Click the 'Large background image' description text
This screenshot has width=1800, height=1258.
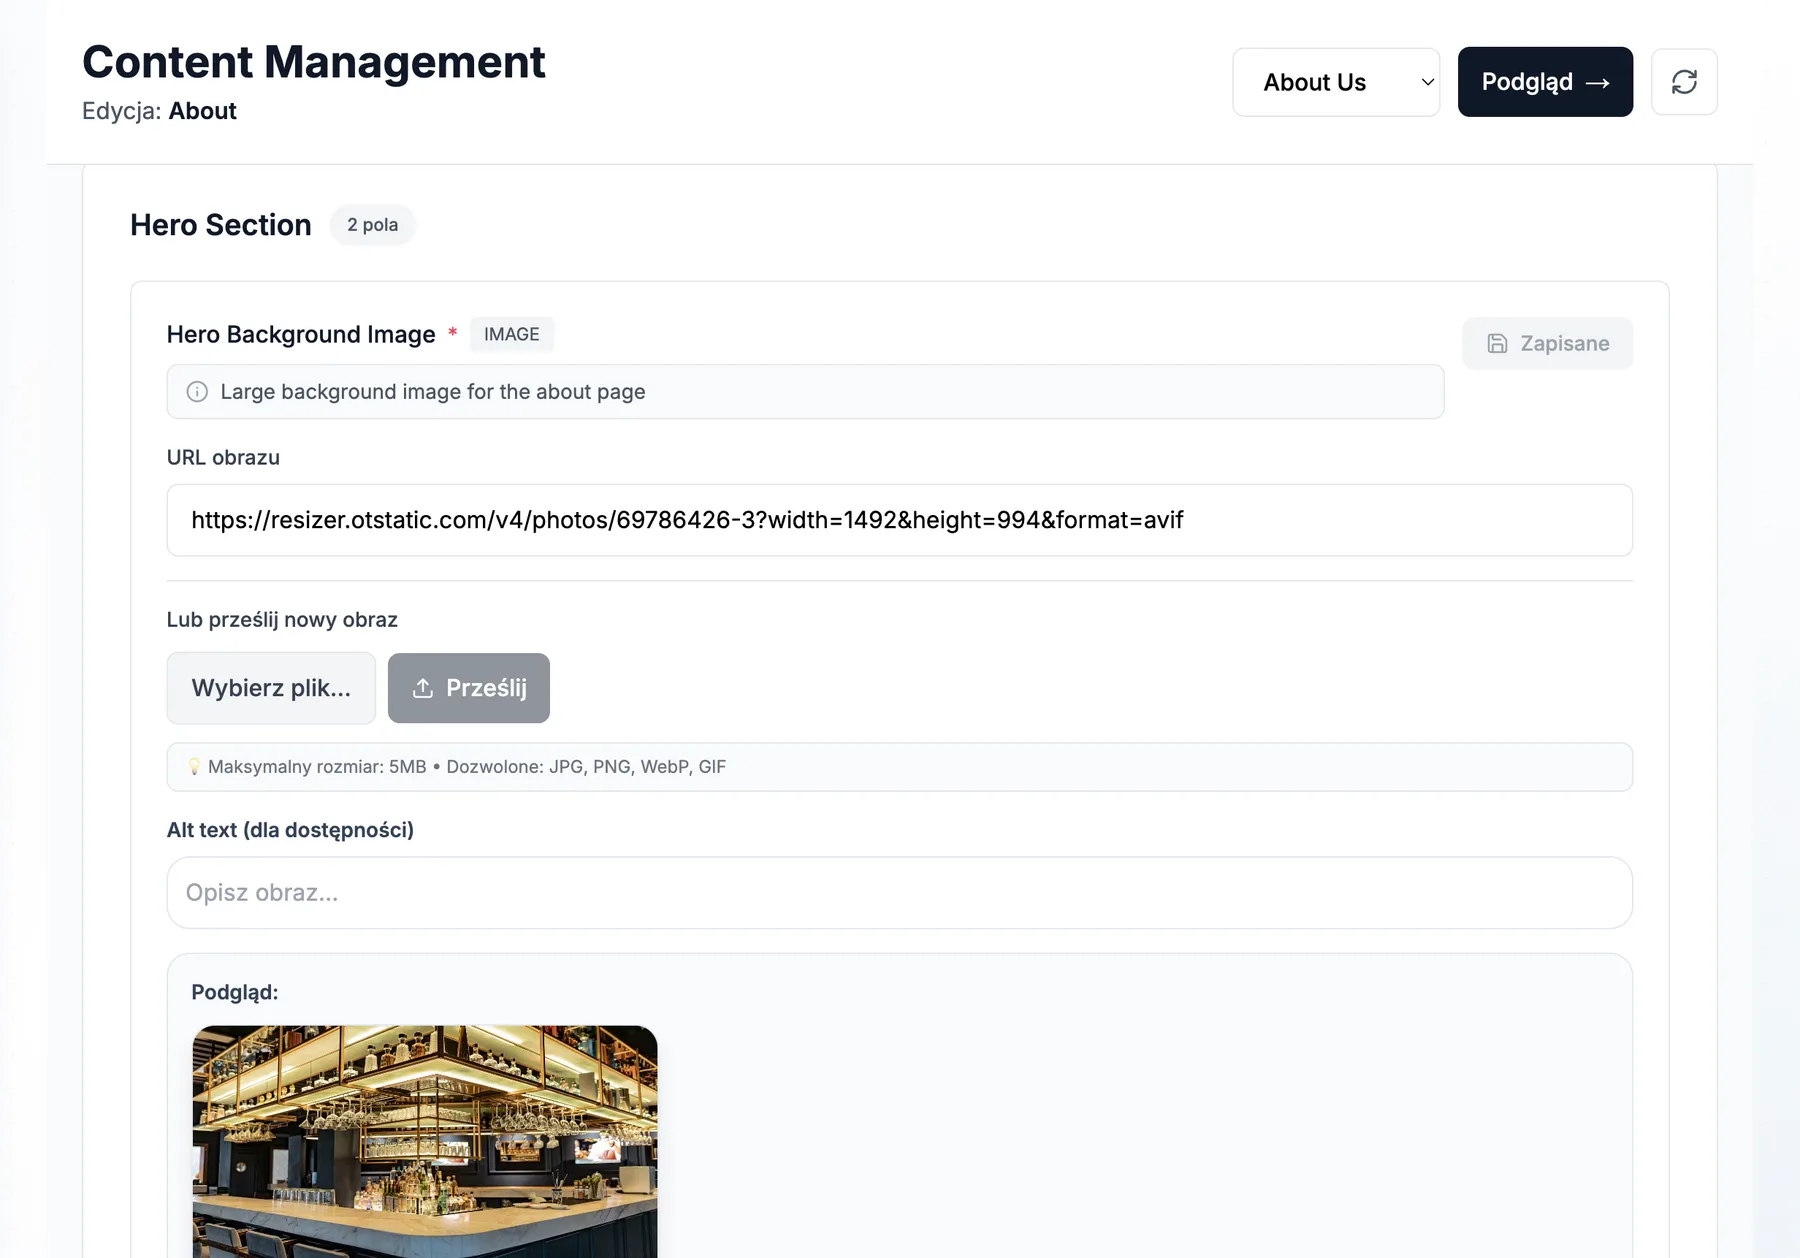433,392
